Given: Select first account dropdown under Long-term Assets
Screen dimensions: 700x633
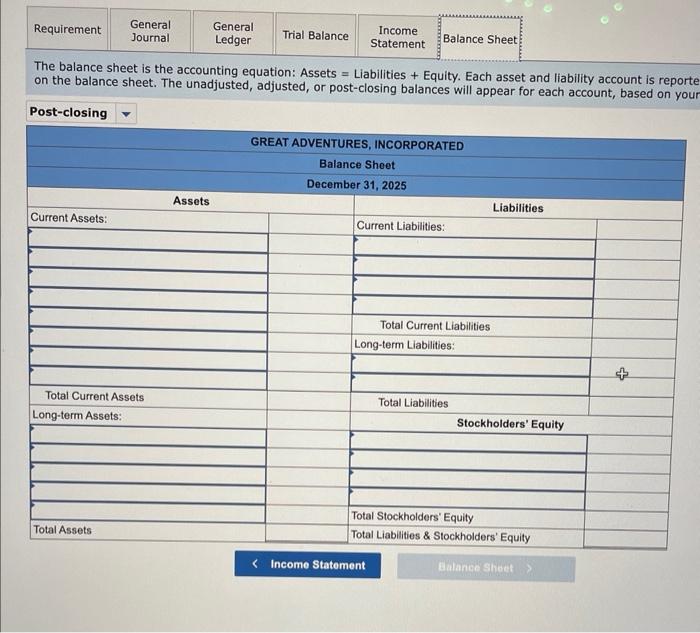Looking at the screenshot, I should click(x=148, y=435).
